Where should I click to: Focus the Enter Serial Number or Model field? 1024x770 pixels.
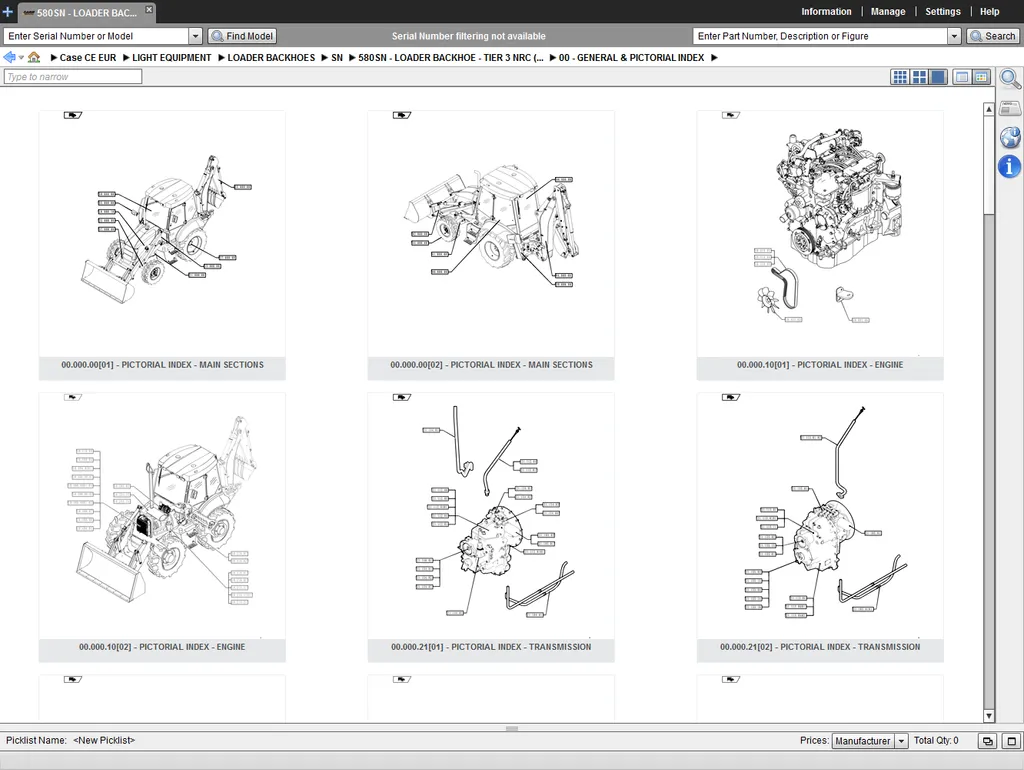[x=97, y=36]
